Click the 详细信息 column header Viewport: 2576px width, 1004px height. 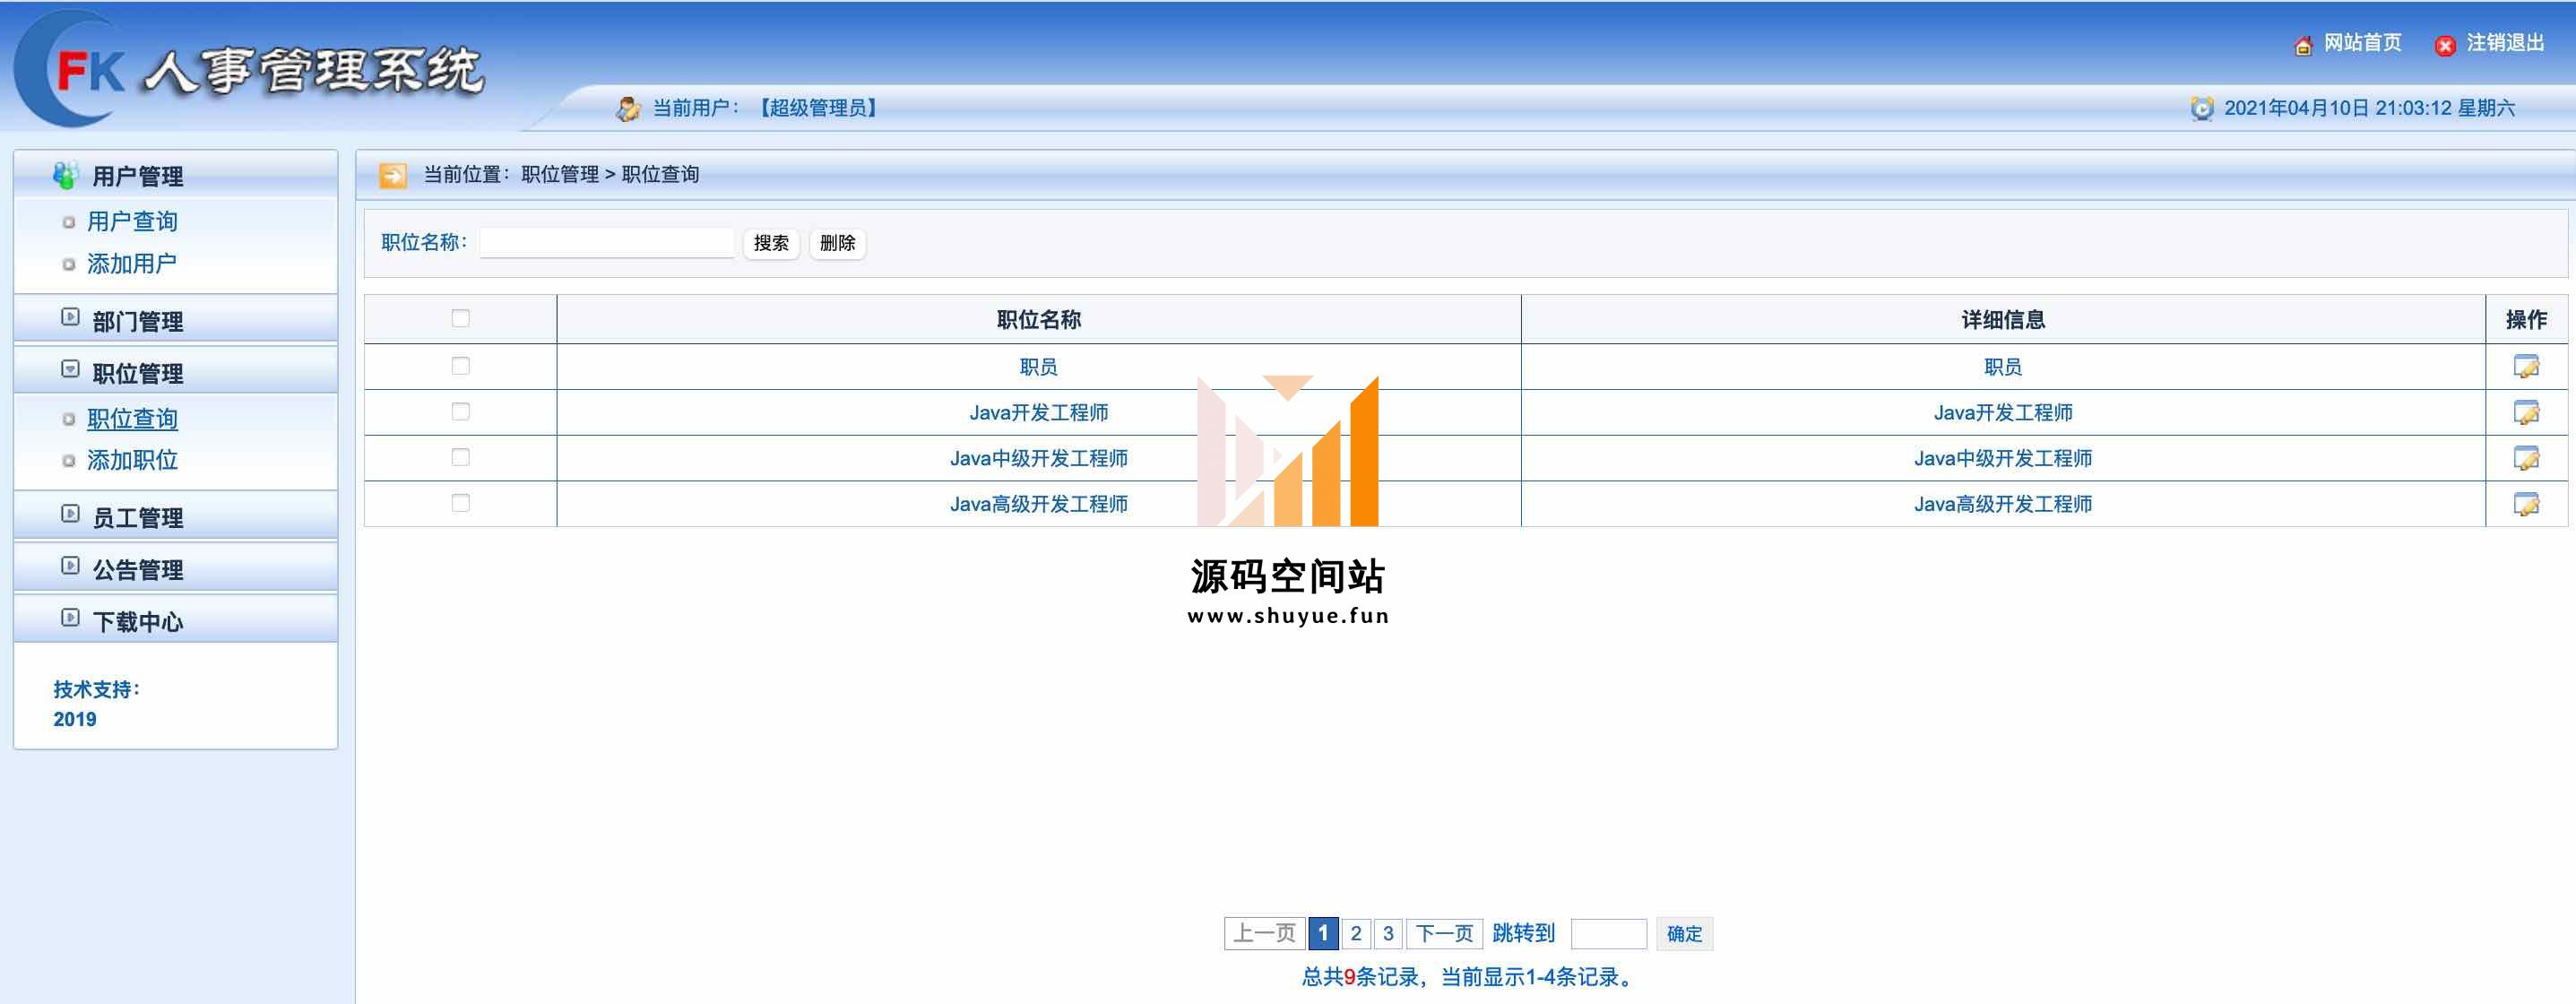[2003, 319]
